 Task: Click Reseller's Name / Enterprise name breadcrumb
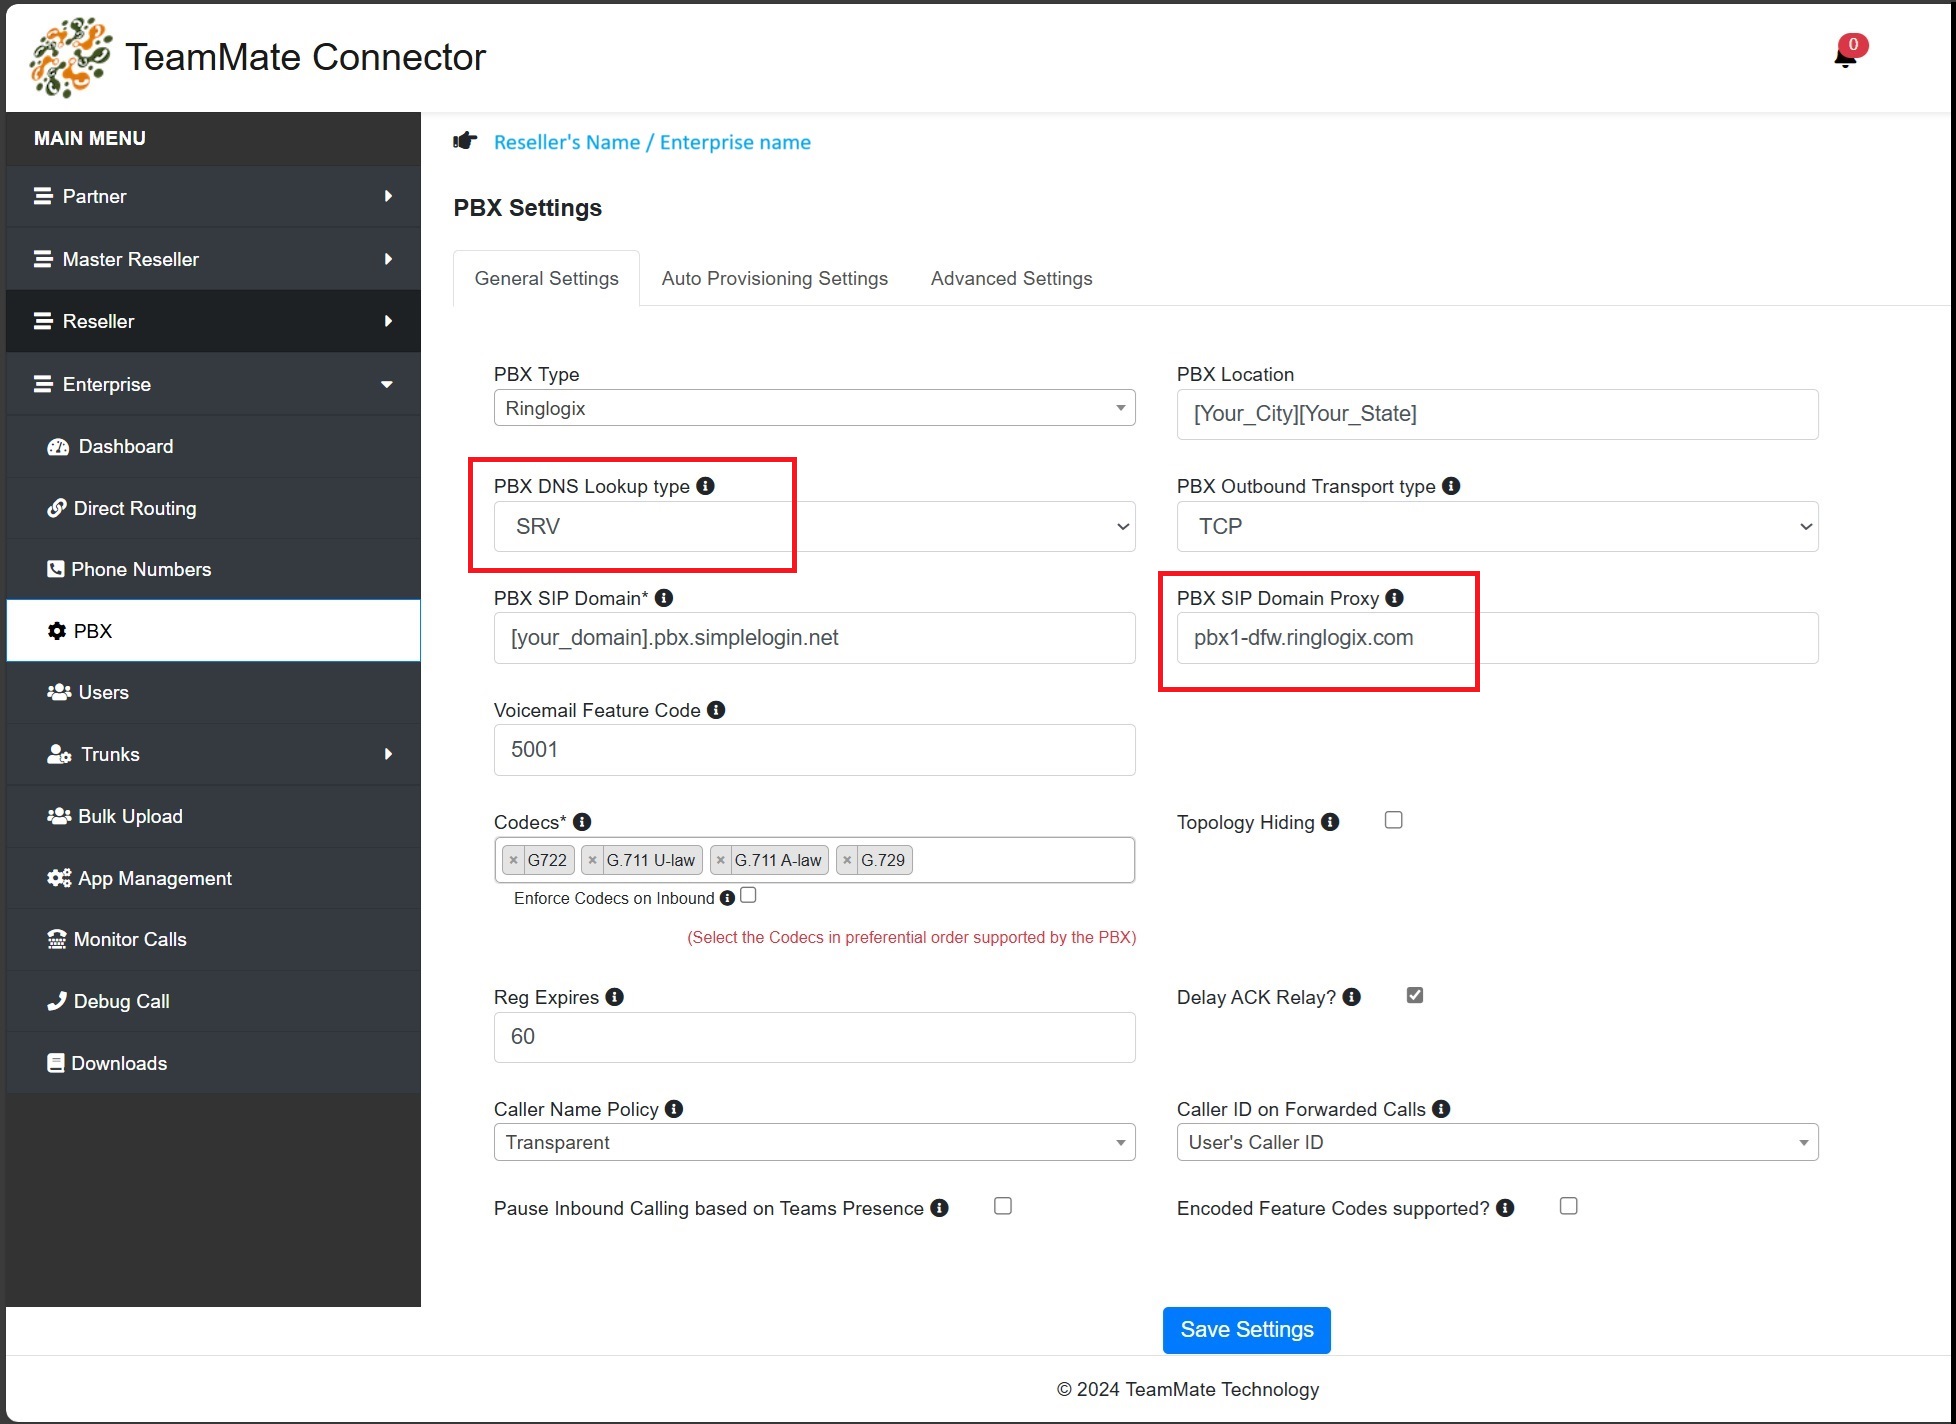pos(652,142)
